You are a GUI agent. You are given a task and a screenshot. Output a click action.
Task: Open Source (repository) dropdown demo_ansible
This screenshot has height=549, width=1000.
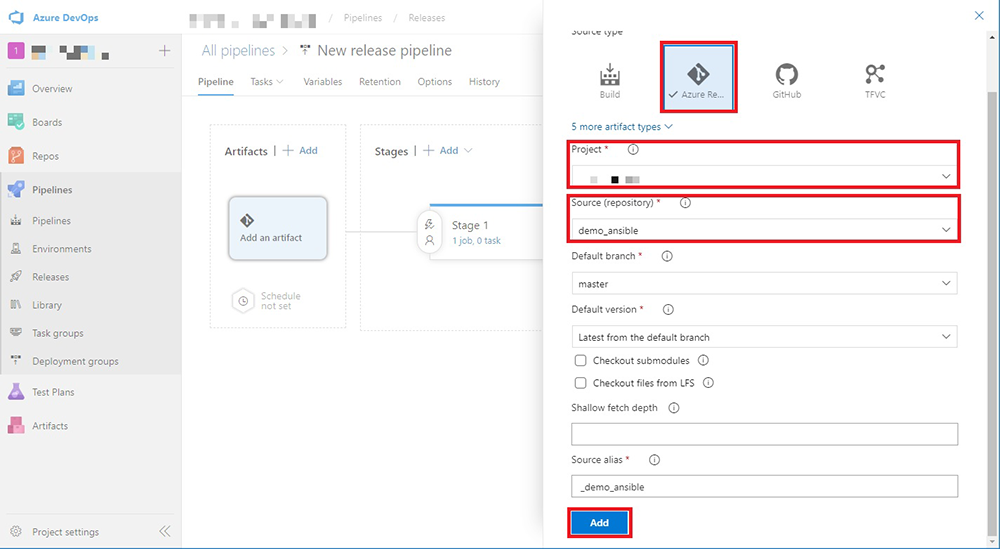[x=765, y=230]
